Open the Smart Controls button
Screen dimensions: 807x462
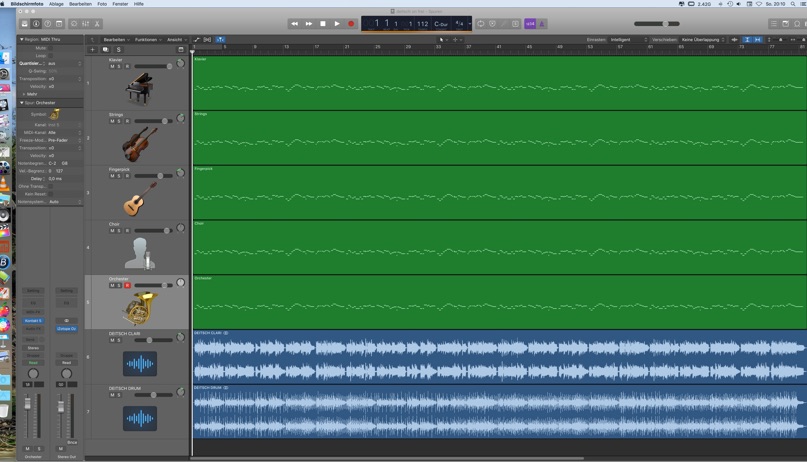coord(74,24)
